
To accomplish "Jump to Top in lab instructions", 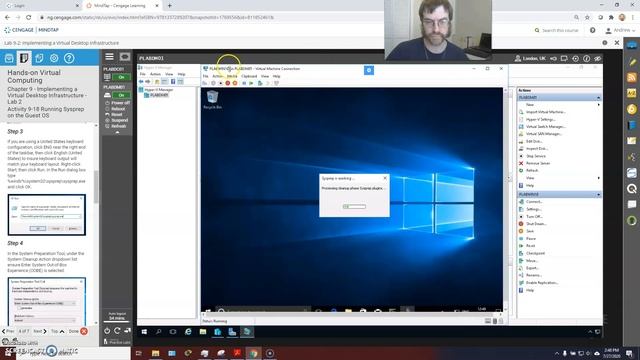I will click(57, 331).
